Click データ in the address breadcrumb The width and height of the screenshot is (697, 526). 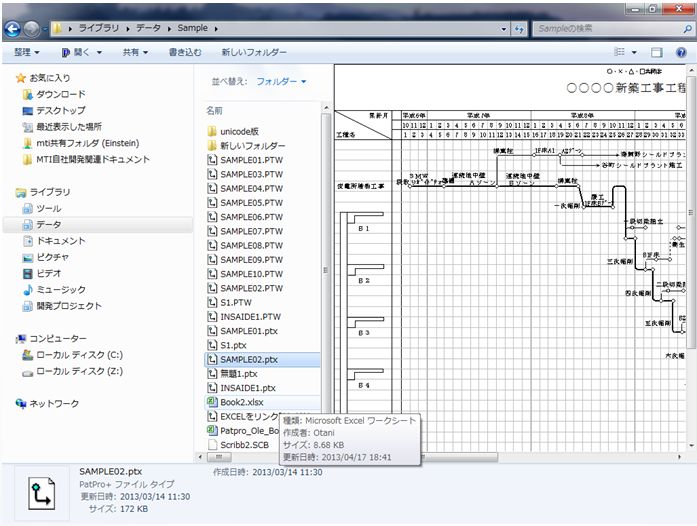pos(148,28)
